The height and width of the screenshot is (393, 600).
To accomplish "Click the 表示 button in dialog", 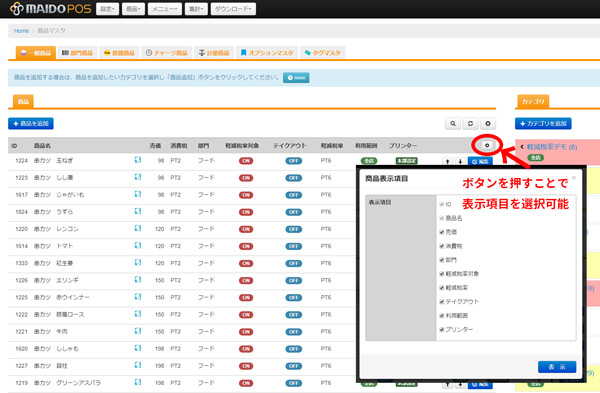I will (x=557, y=367).
